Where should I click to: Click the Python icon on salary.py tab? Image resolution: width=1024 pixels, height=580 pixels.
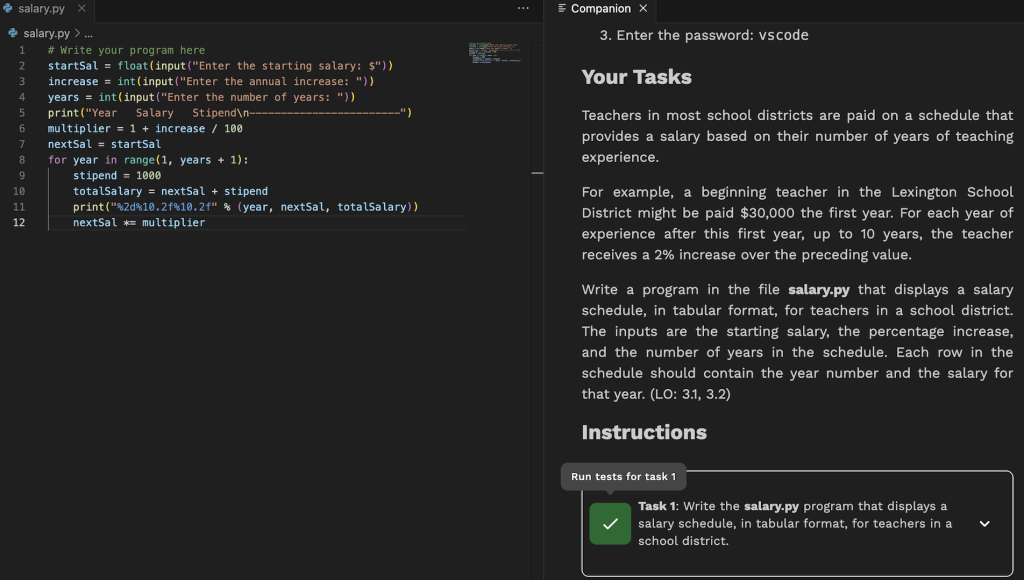click(9, 9)
